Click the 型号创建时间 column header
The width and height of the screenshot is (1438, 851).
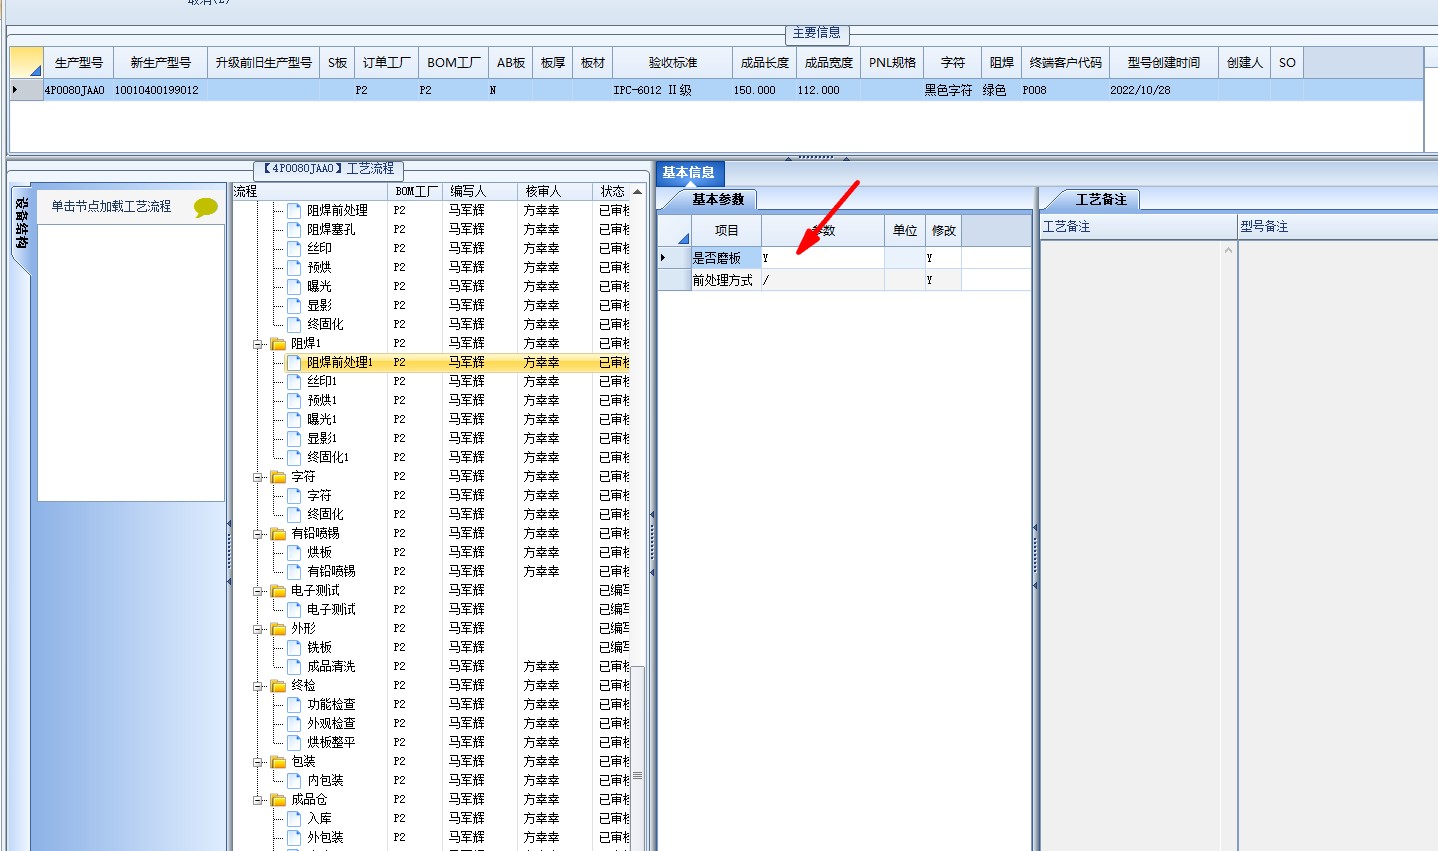click(1163, 62)
